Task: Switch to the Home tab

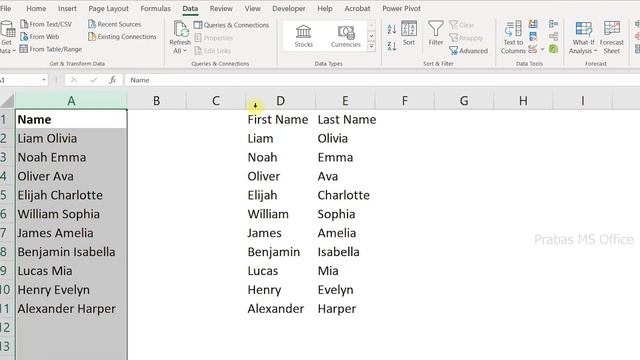Action: click(36, 8)
